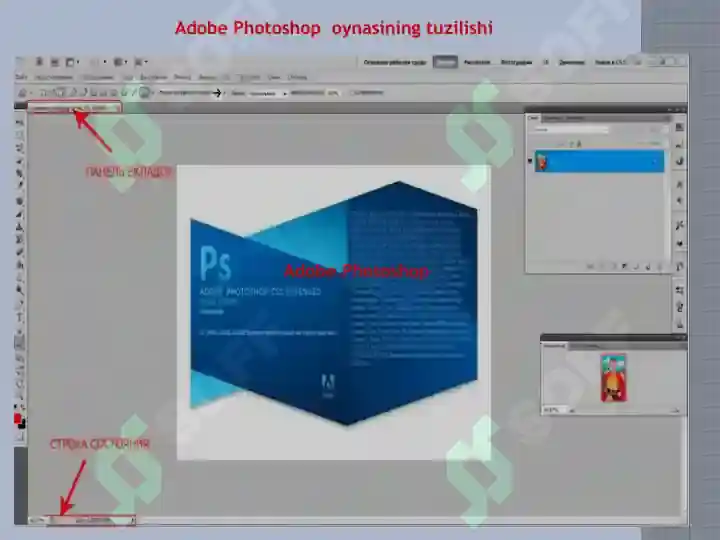Select the Gradient tool
720x540 pixels.
[x=20, y=264]
